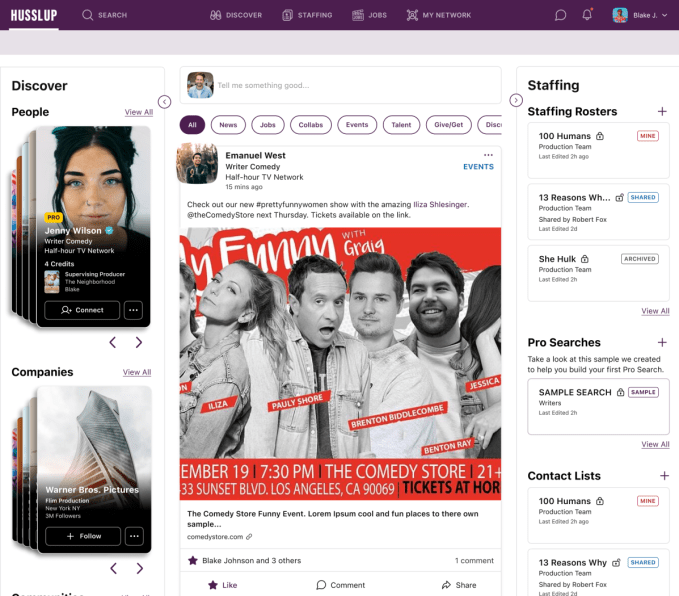Add a new Pro Search with the plus icon
This screenshot has width=679, height=596.
click(662, 343)
